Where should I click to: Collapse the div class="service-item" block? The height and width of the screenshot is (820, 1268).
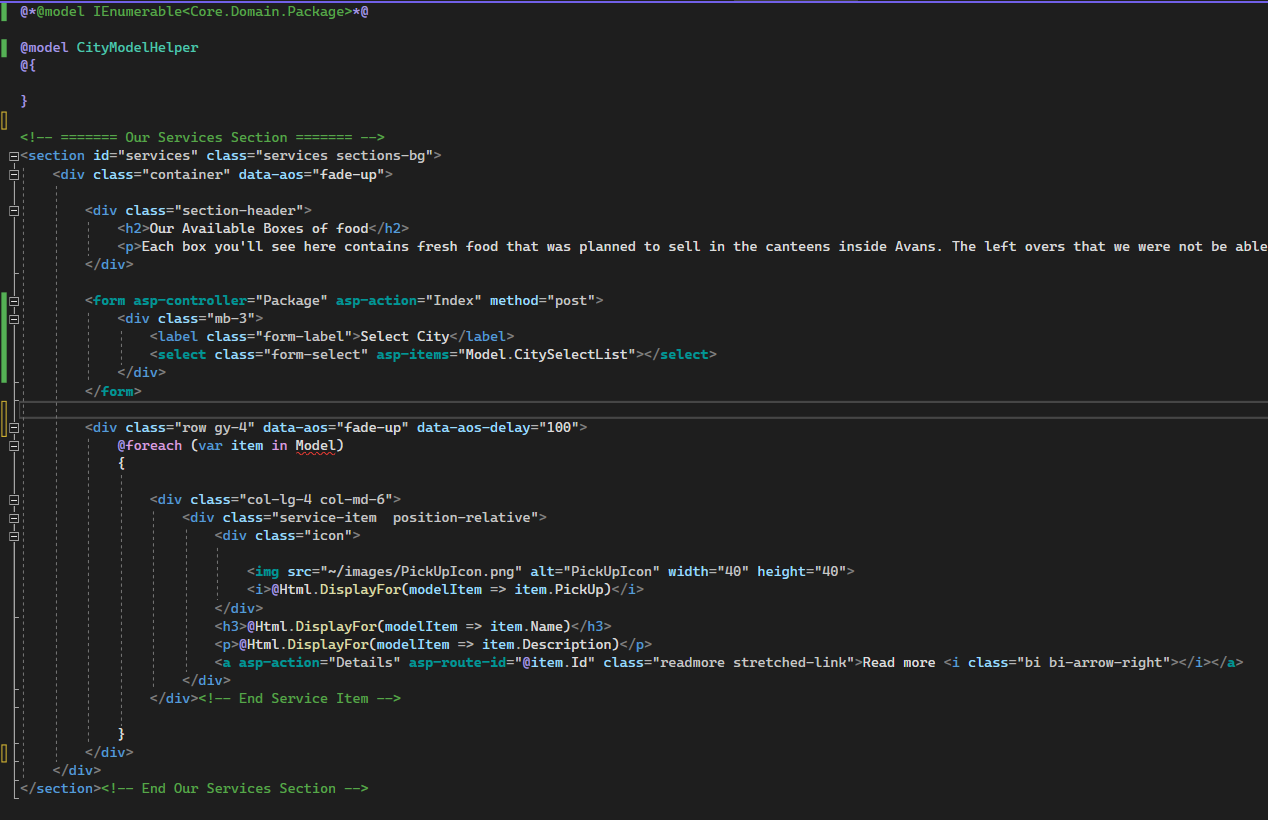pos(13,518)
